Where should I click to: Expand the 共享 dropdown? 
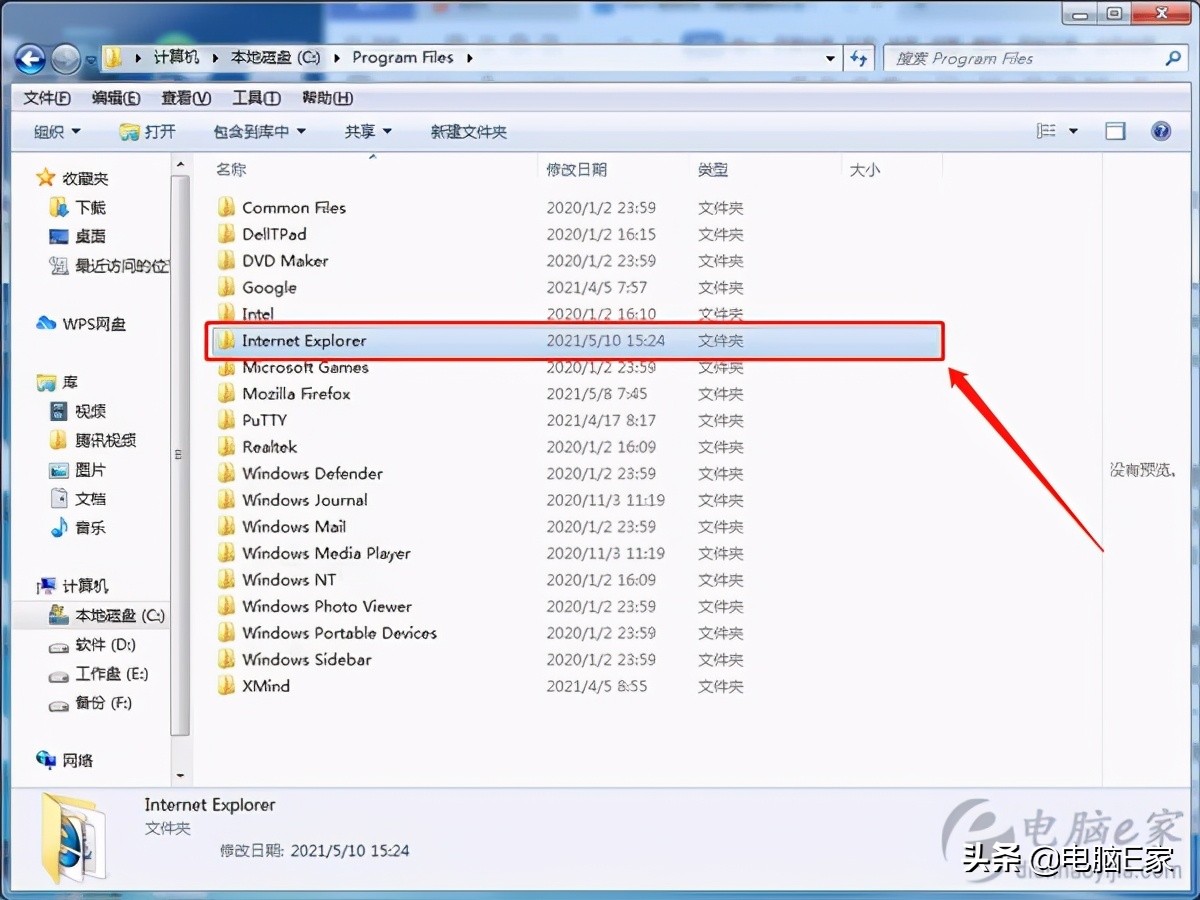368,132
